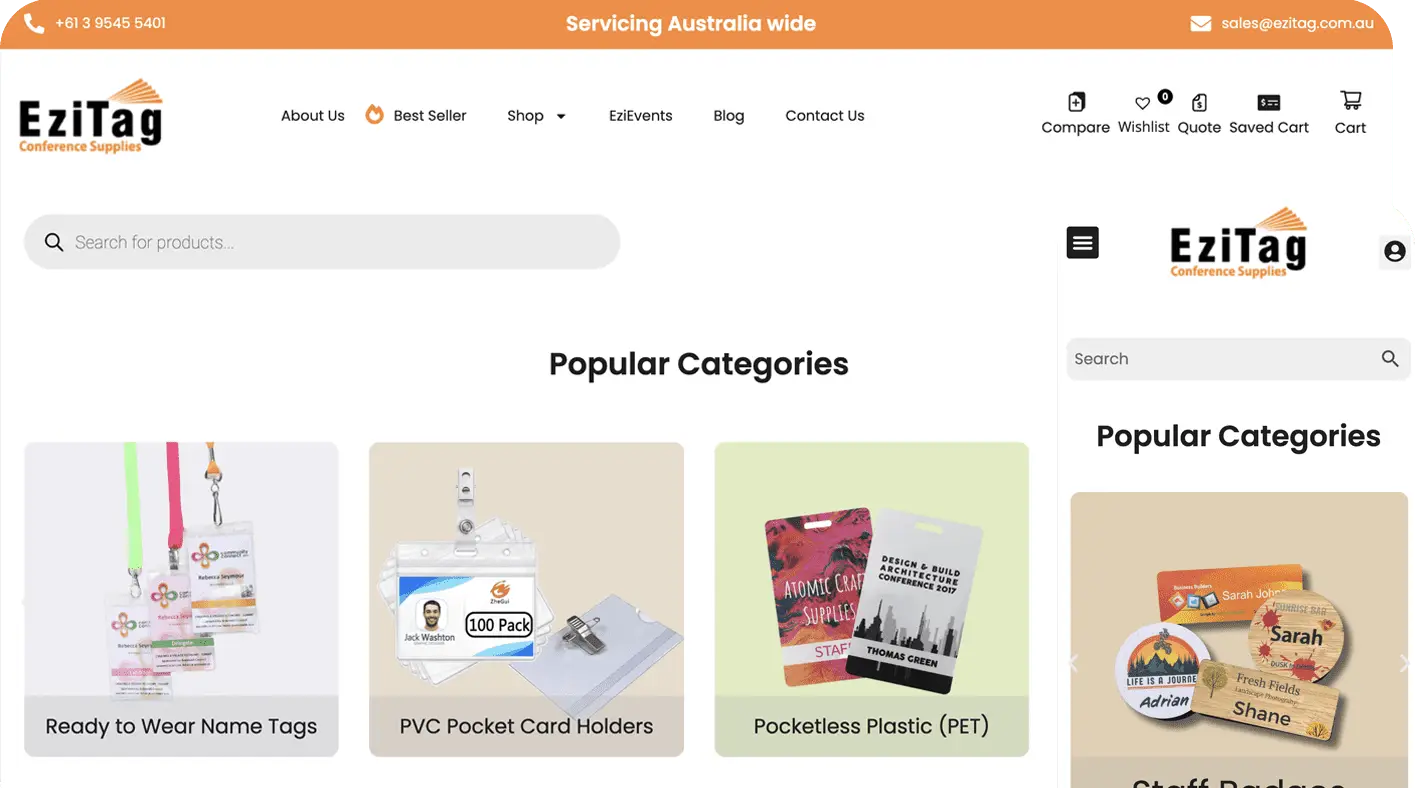Screen dimensions: 1415x788
Task: Click the sales@ezitag.com.au email link
Action: click(1298, 23)
